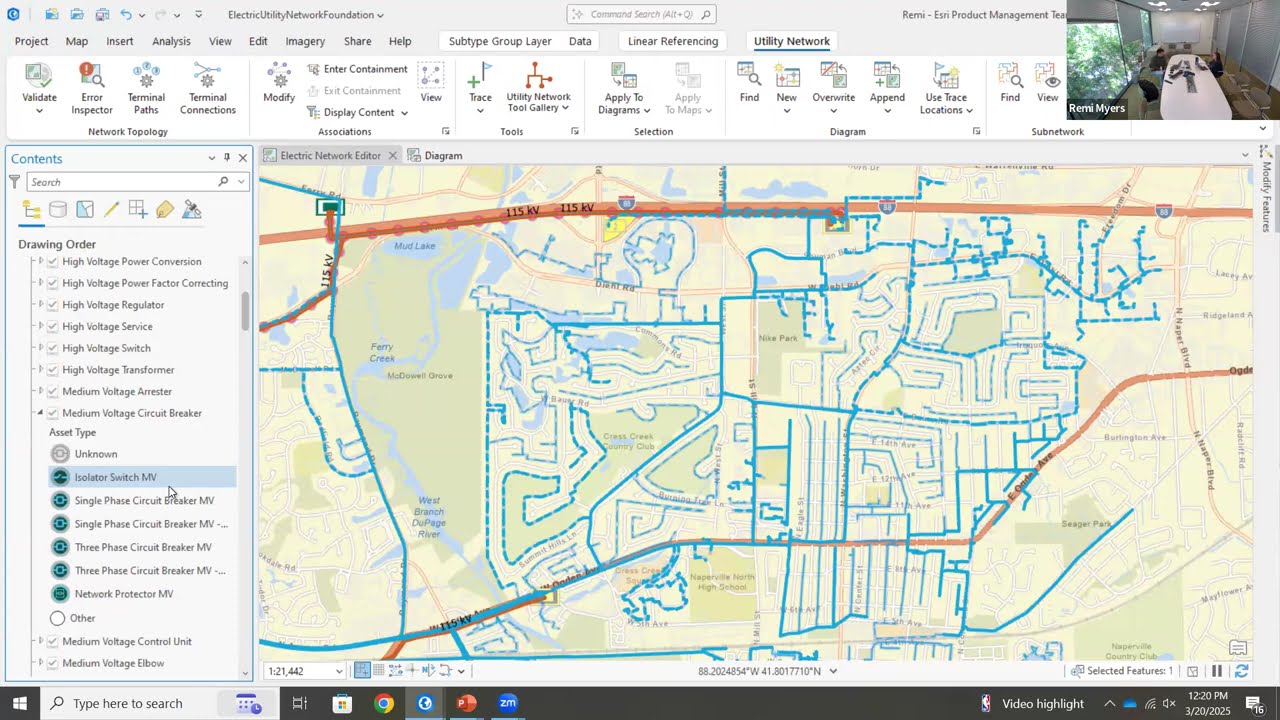Select List By Labeling tag icon
This screenshot has width=1280, height=720.
[165, 209]
